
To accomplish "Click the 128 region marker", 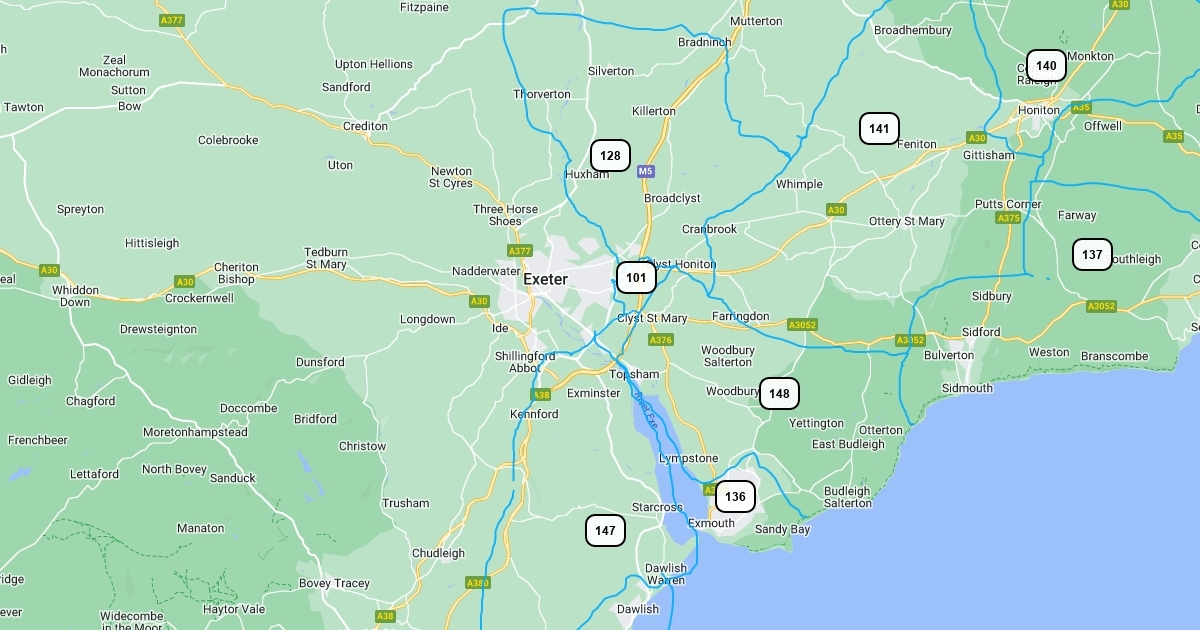I will (610, 155).
